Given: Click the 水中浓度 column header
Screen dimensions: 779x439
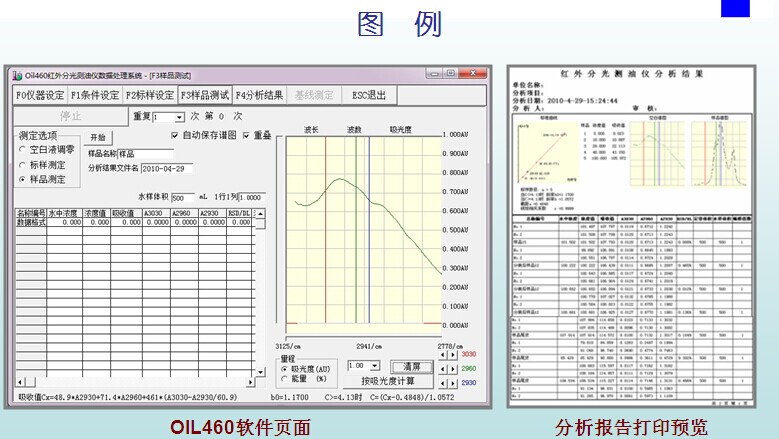Looking at the screenshot, I should (x=65, y=214).
